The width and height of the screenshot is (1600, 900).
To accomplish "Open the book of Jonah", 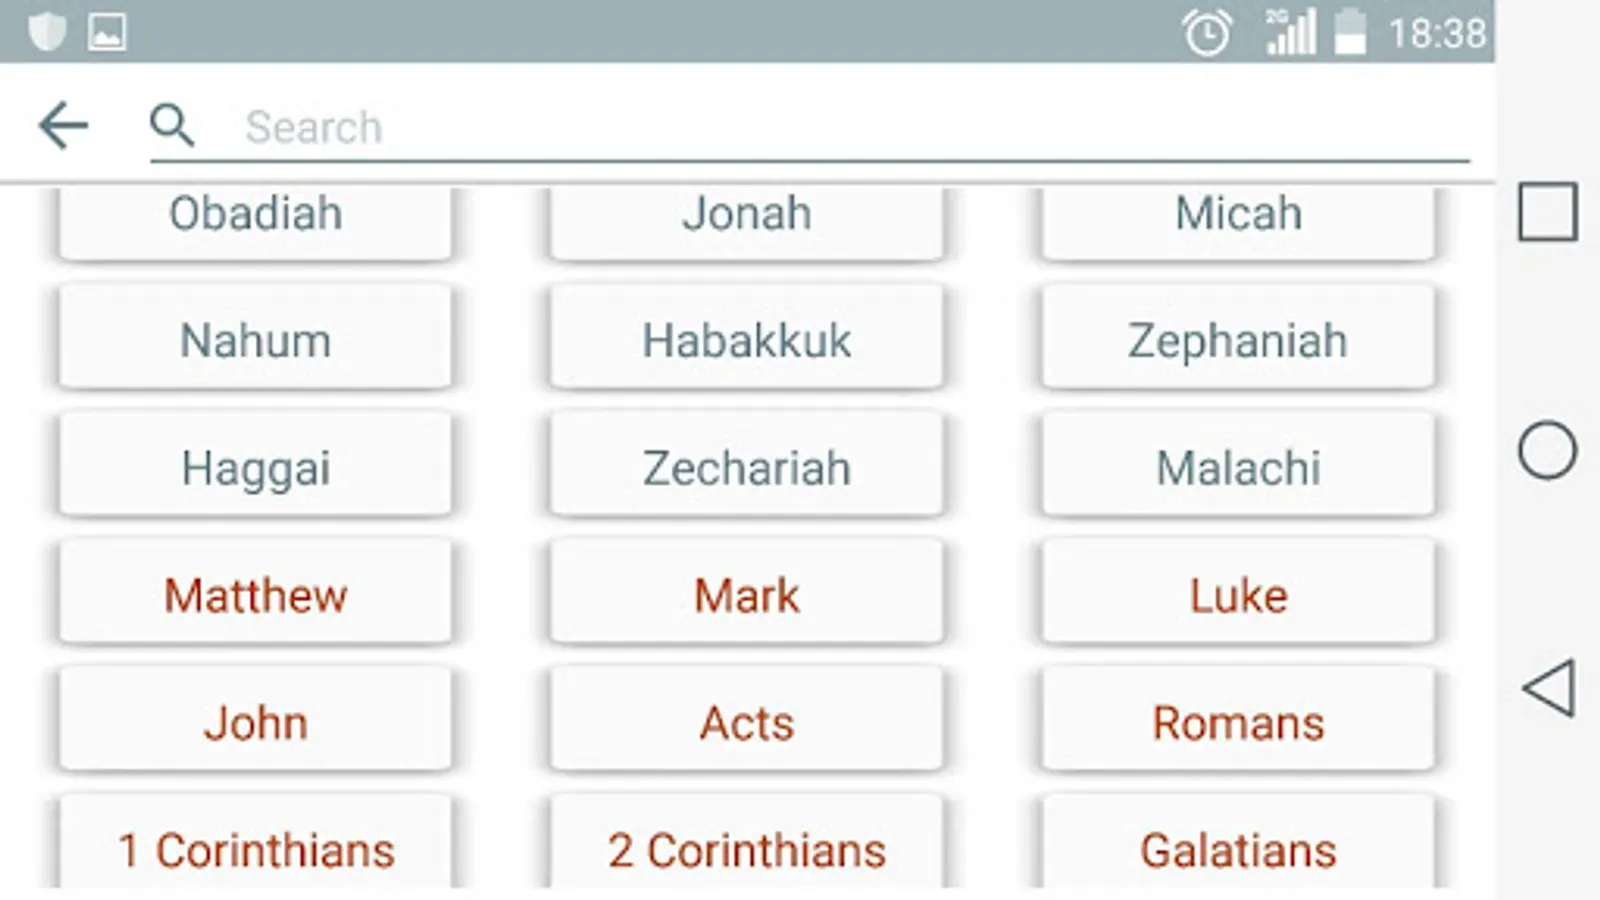I will (x=746, y=222).
